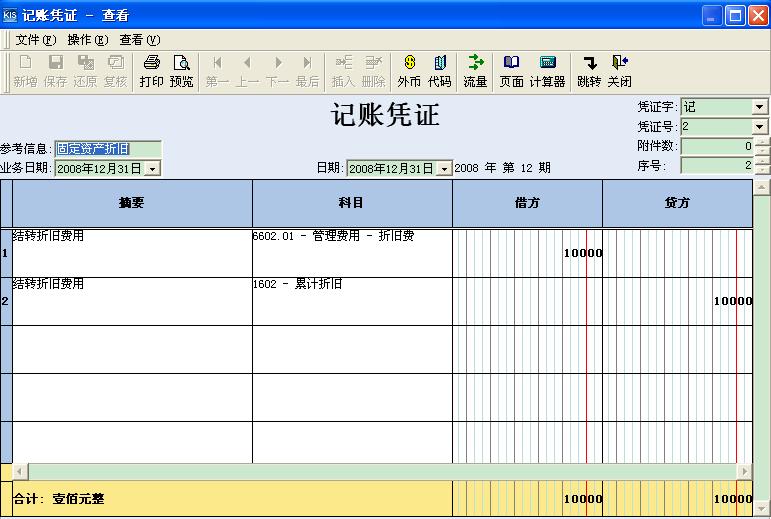Click row 1 摘要 结转折旧费用

tap(132, 253)
